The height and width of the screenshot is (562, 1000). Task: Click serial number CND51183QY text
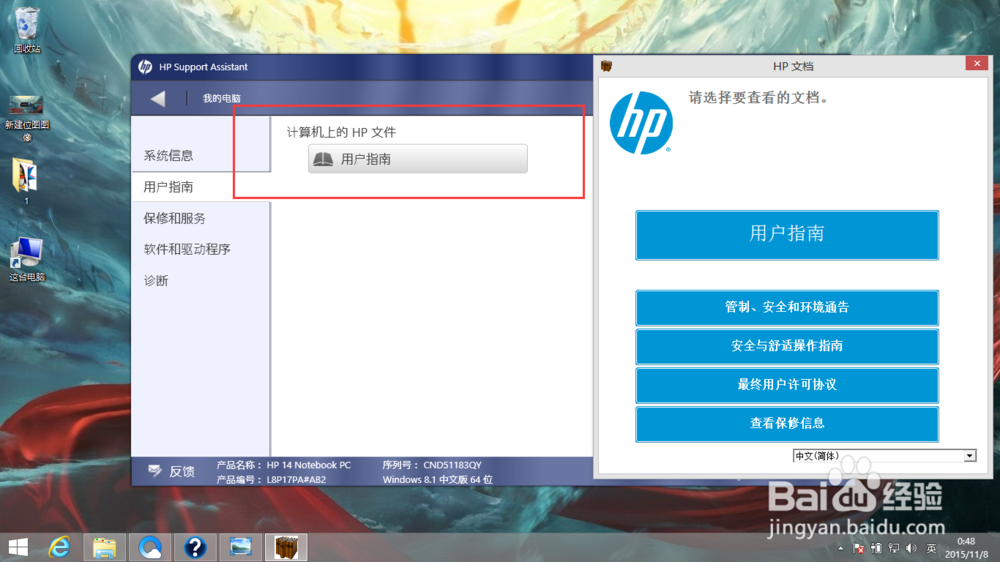(452, 465)
